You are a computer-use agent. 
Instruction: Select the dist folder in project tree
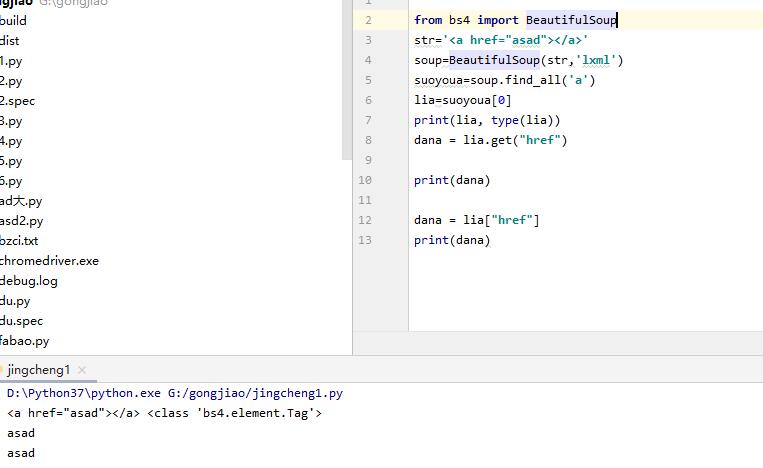coord(10,40)
